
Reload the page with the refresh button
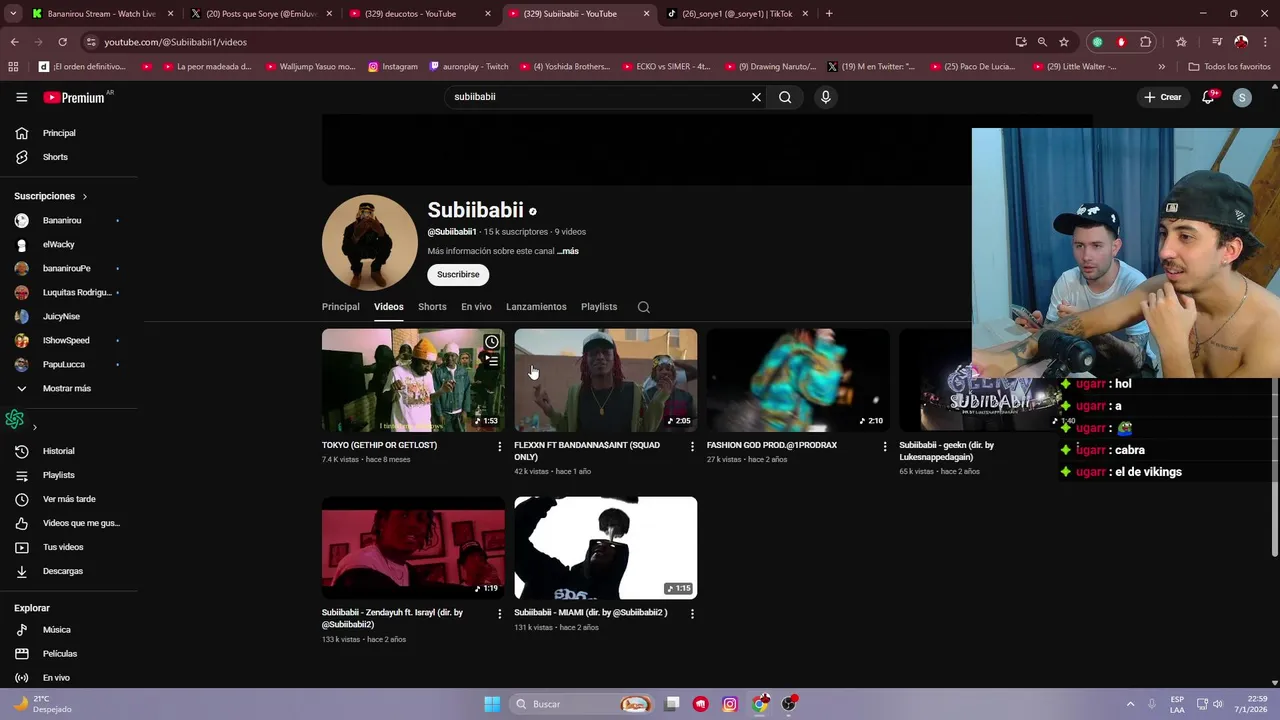coord(62,42)
